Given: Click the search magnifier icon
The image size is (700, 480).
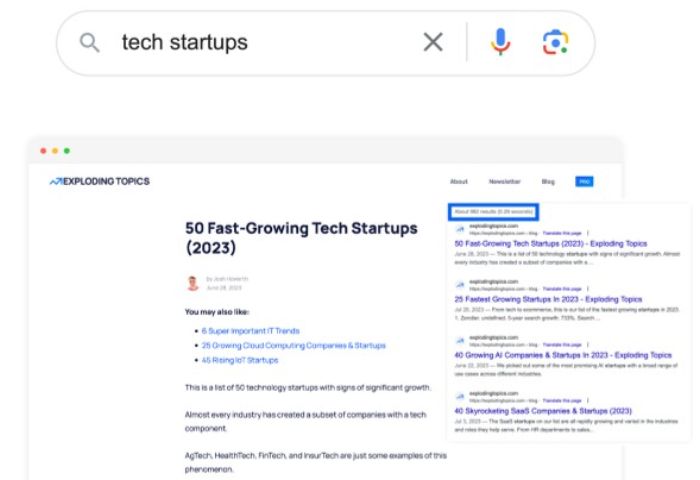Looking at the screenshot, I should click(89, 43).
